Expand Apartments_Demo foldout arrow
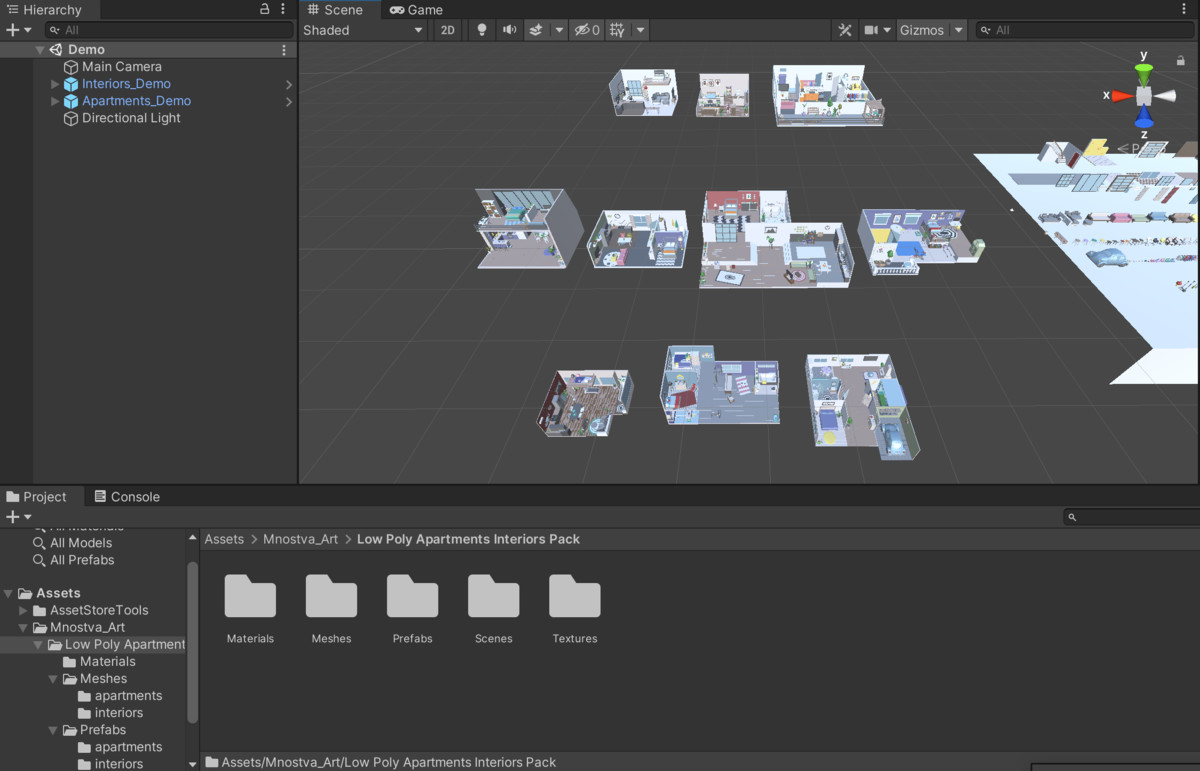The width and height of the screenshot is (1200, 771). tap(55, 101)
